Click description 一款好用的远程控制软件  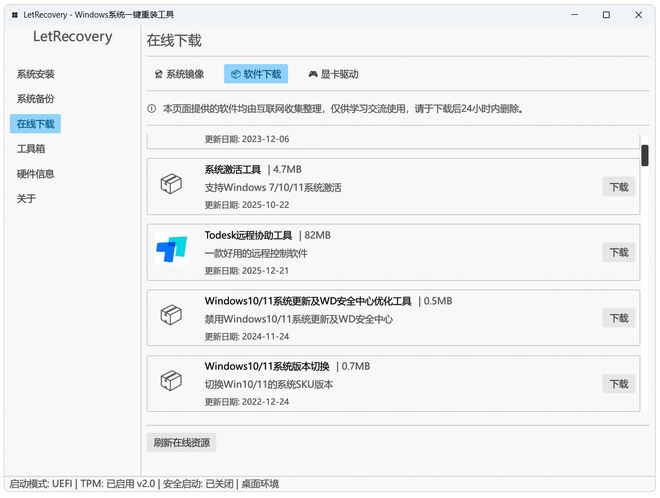tap(256, 253)
